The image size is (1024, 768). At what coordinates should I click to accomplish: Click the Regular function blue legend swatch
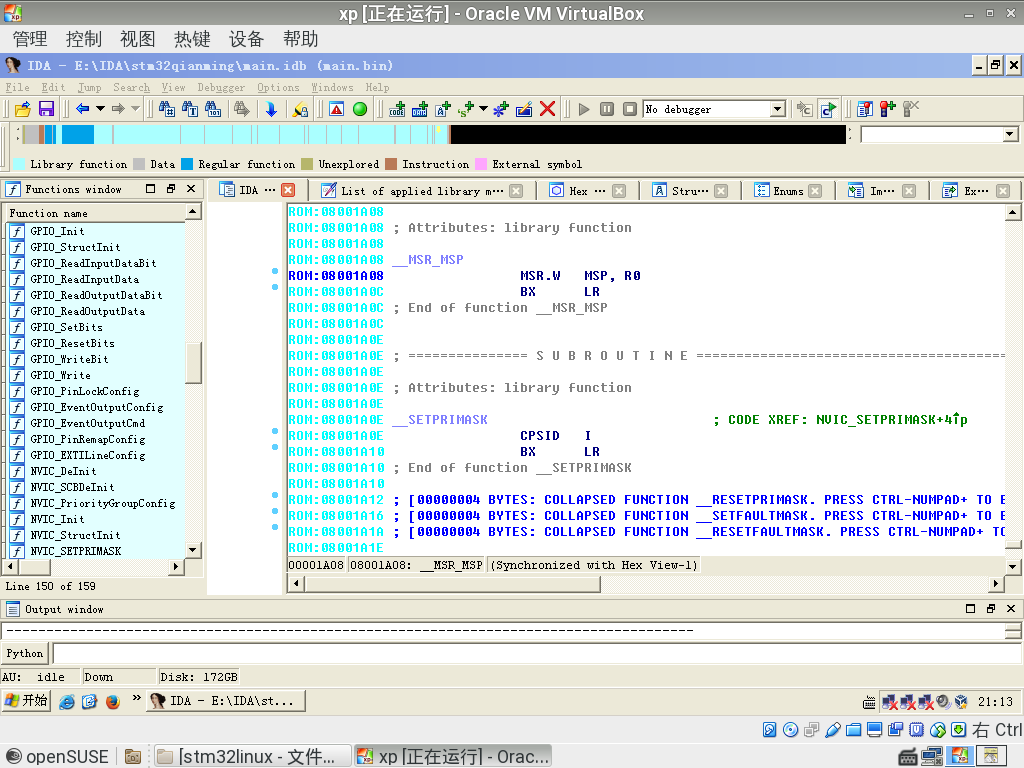(187, 164)
